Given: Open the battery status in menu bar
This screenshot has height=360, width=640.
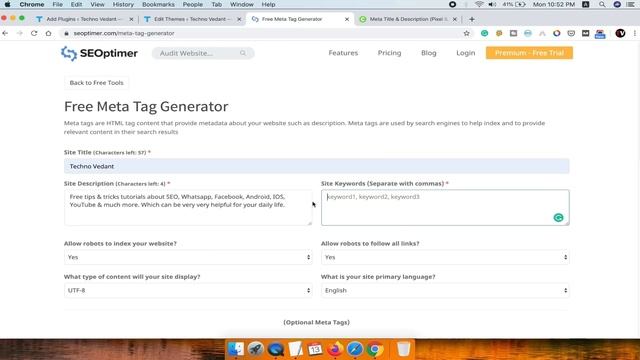Looking at the screenshot, I should (x=514, y=4).
